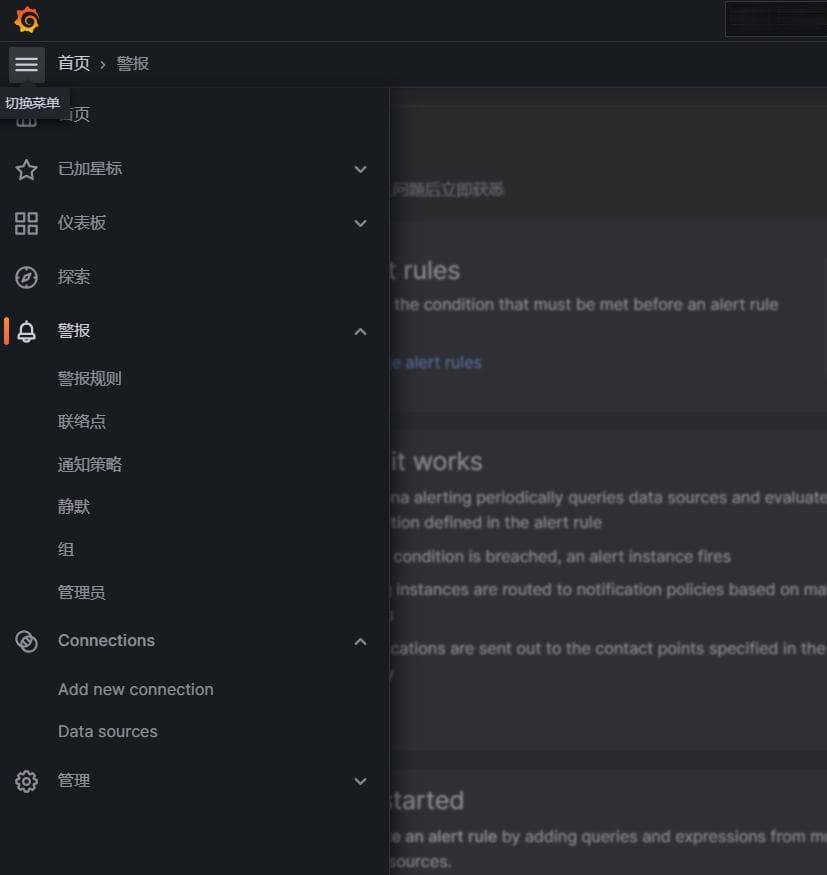The height and width of the screenshot is (875, 827).
Task: Click the administration gear icon
Action: pos(26,781)
